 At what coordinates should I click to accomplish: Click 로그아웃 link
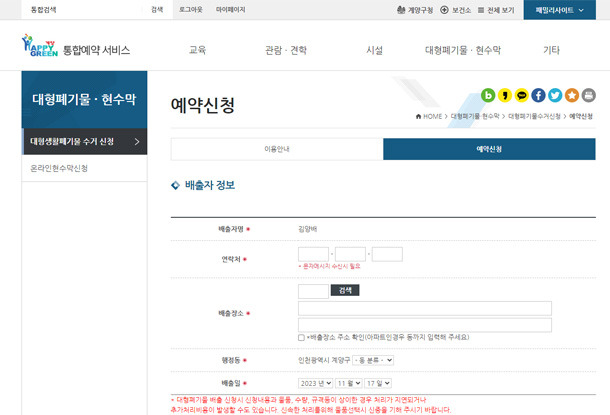pyautogui.click(x=191, y=10)
